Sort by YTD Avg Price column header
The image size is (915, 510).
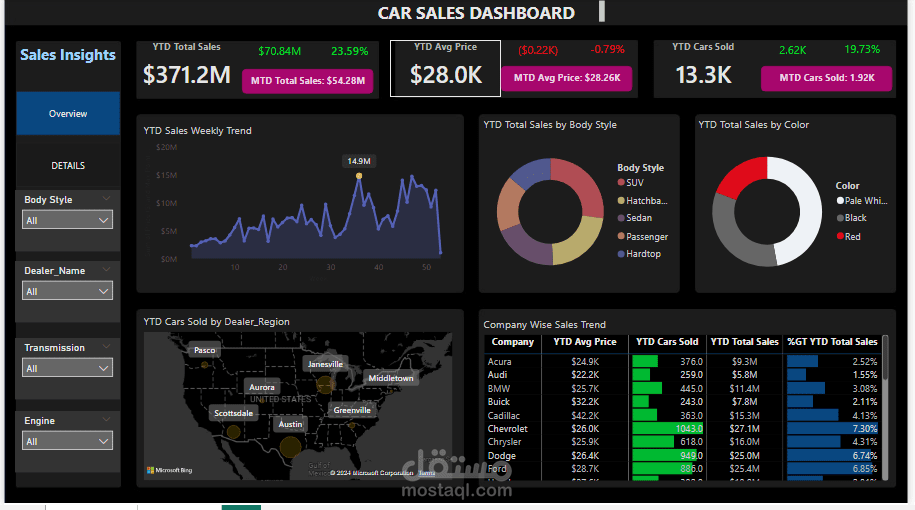pos(585,342)
